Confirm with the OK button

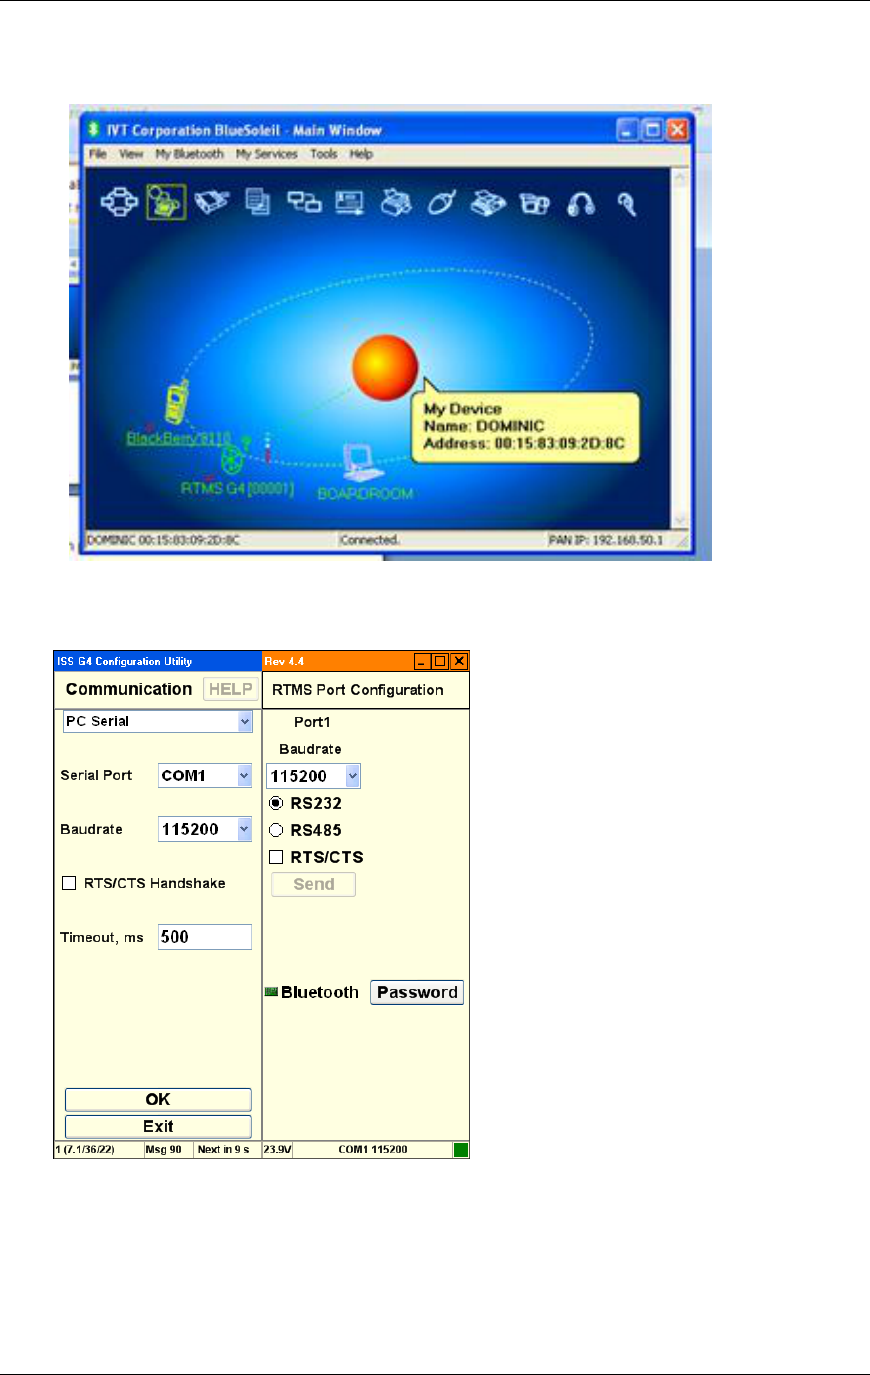coord(158,1099)
